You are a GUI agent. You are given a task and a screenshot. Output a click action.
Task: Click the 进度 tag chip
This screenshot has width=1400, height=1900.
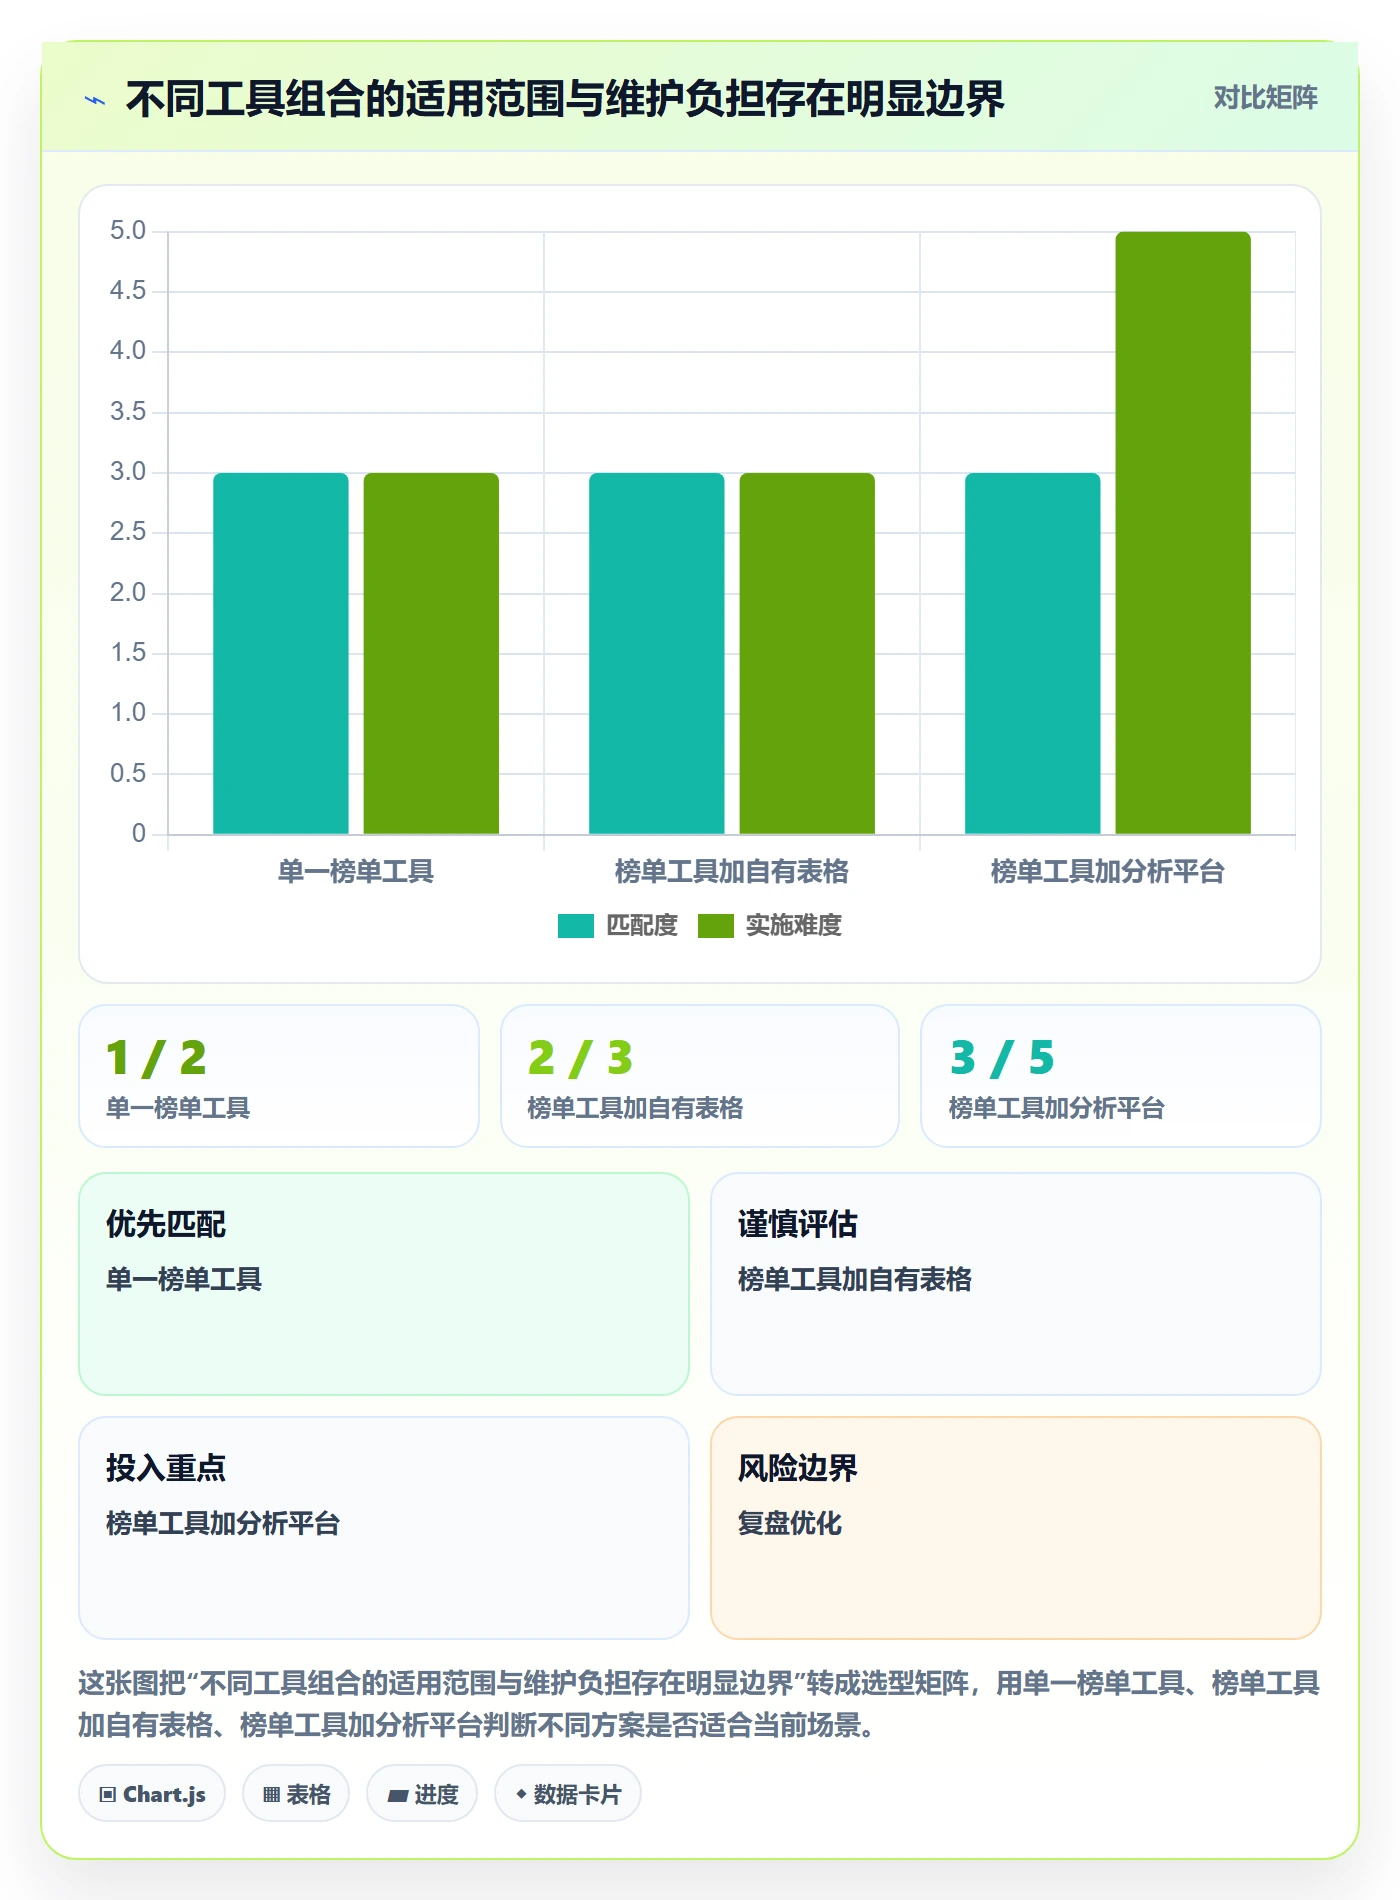[422, 1794]
